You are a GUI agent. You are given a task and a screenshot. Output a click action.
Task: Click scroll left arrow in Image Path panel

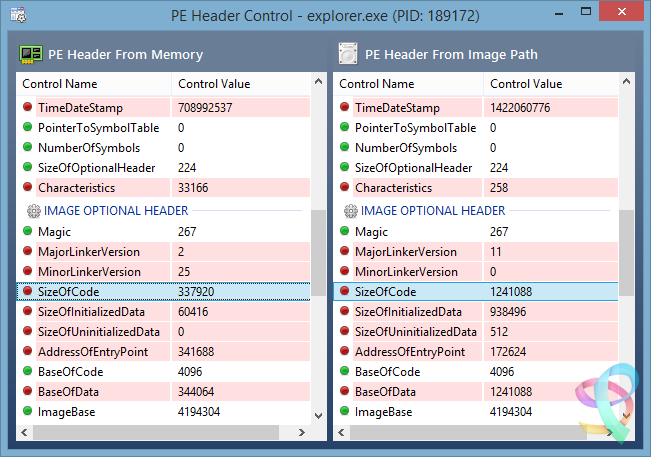pyautogui.click(x=341, y=433)
